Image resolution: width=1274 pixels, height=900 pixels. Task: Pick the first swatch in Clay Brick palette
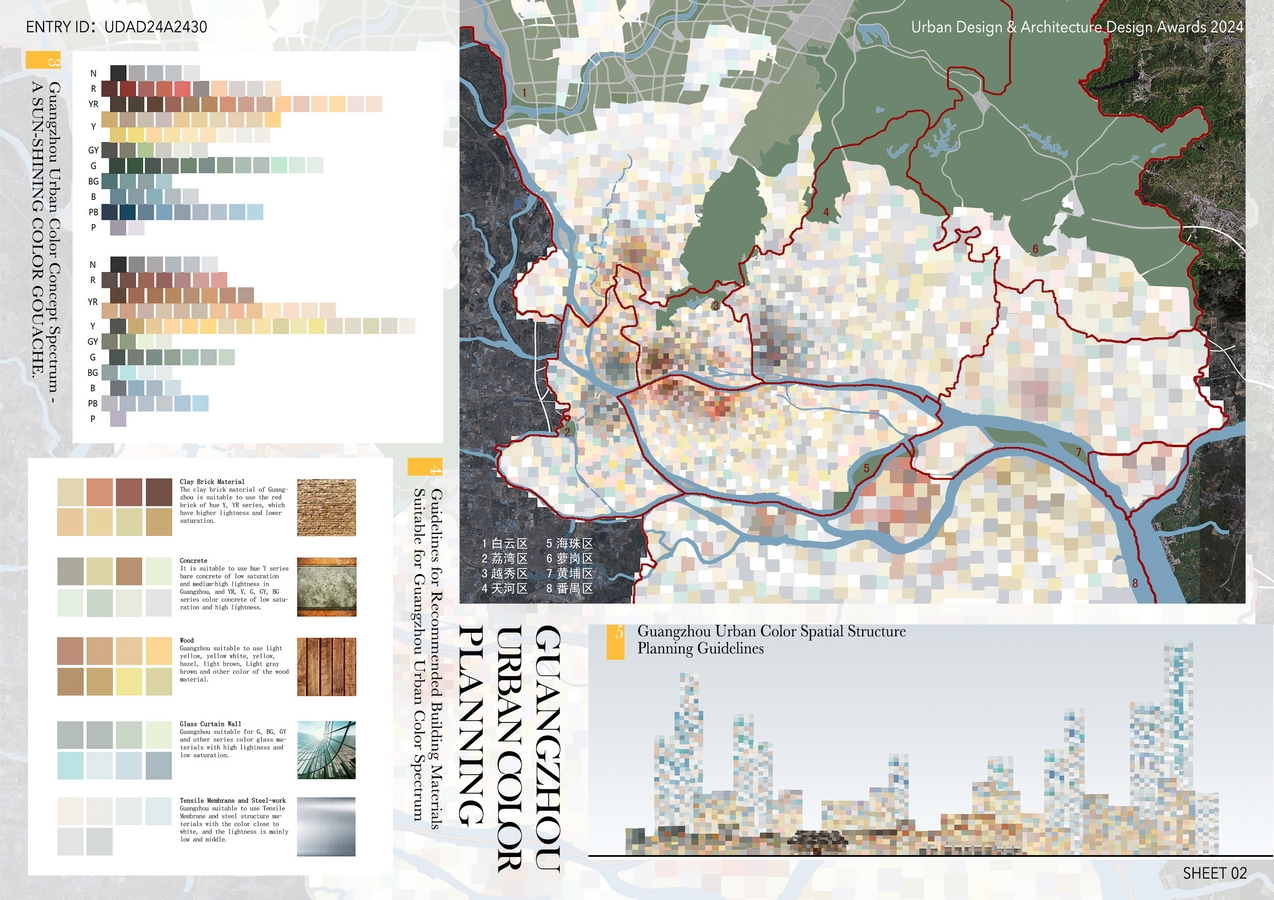71,492
